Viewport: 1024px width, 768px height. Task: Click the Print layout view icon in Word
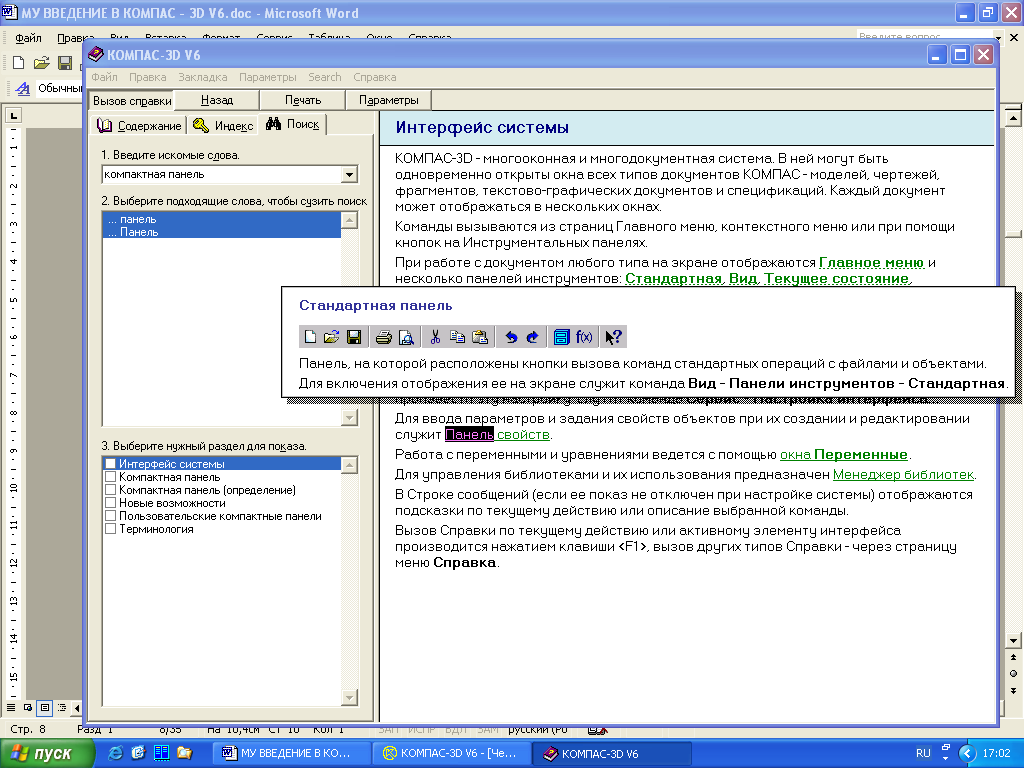coord(44,707)
